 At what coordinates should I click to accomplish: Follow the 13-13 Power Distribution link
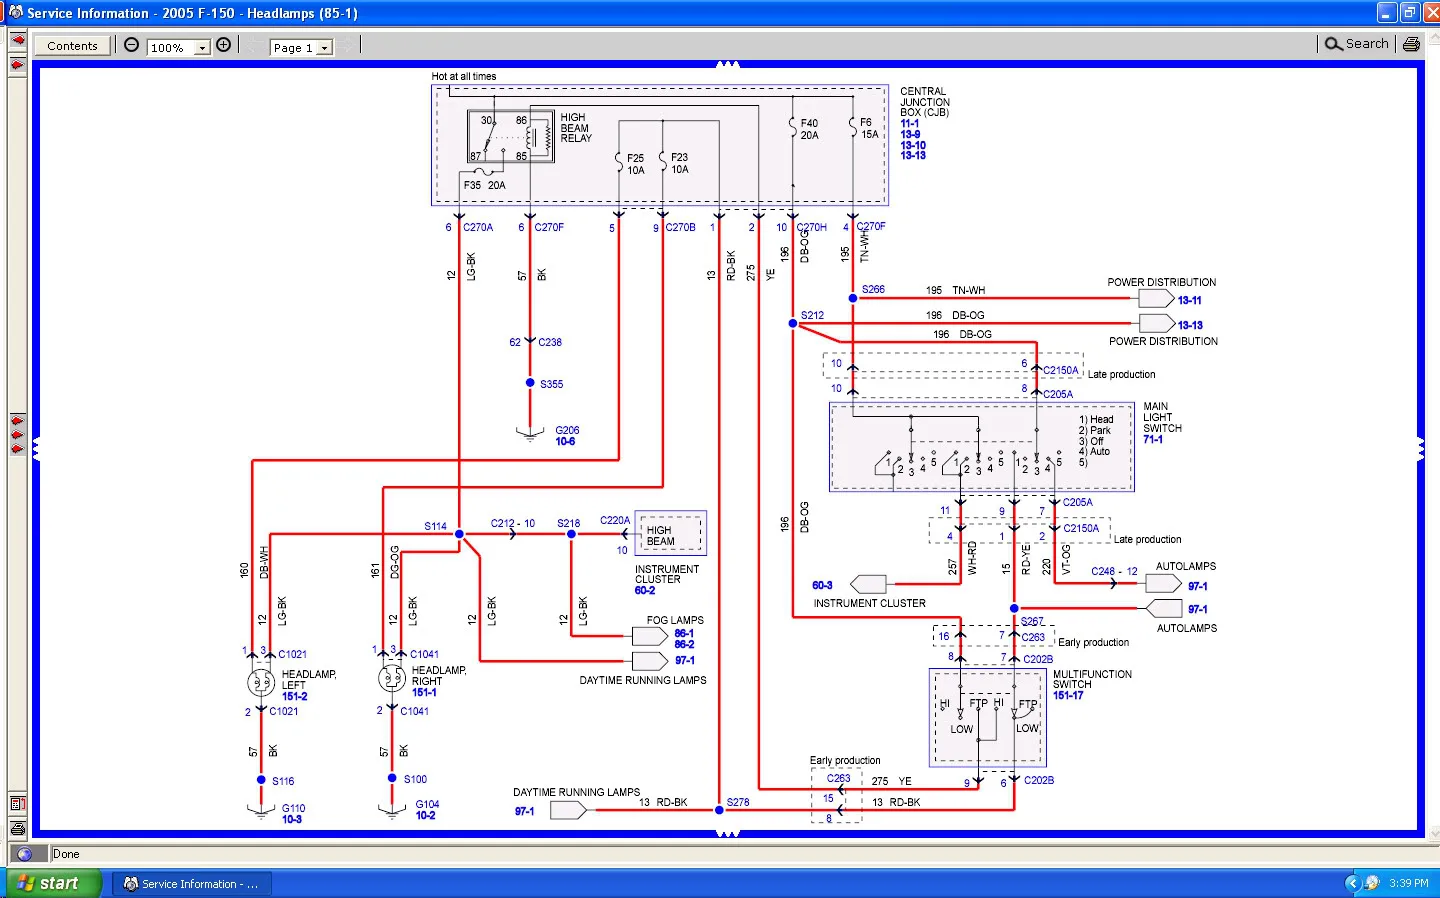[x=1190, y=325]
